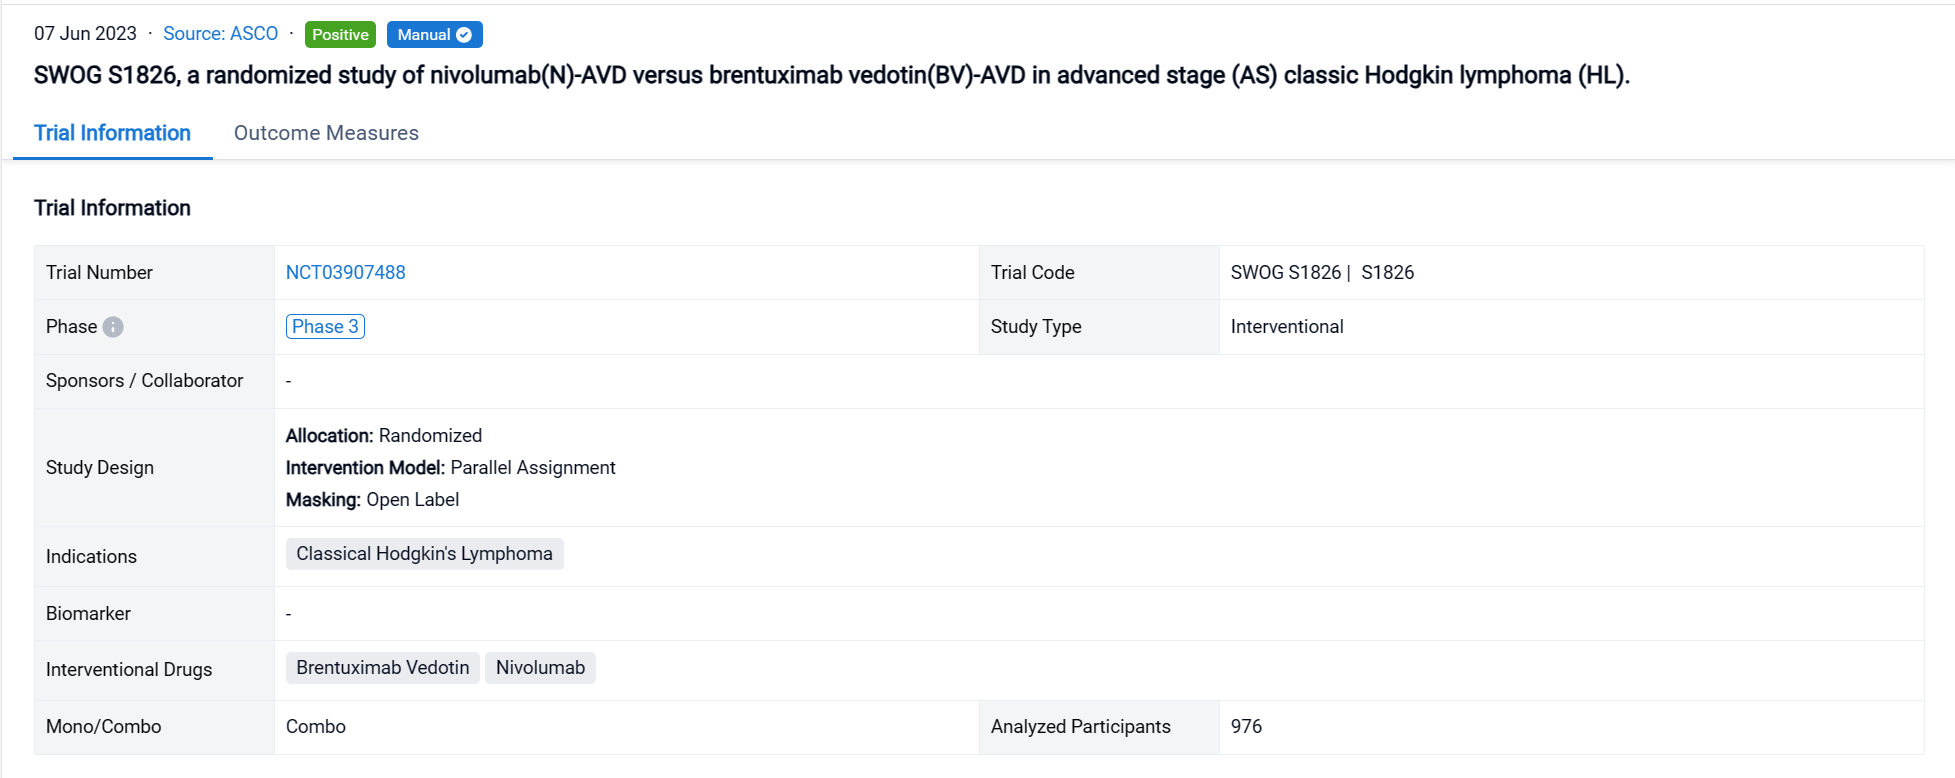Click the green Positive badge
This screenshot has width=1955, height=778.
click(x=340, y=35)
